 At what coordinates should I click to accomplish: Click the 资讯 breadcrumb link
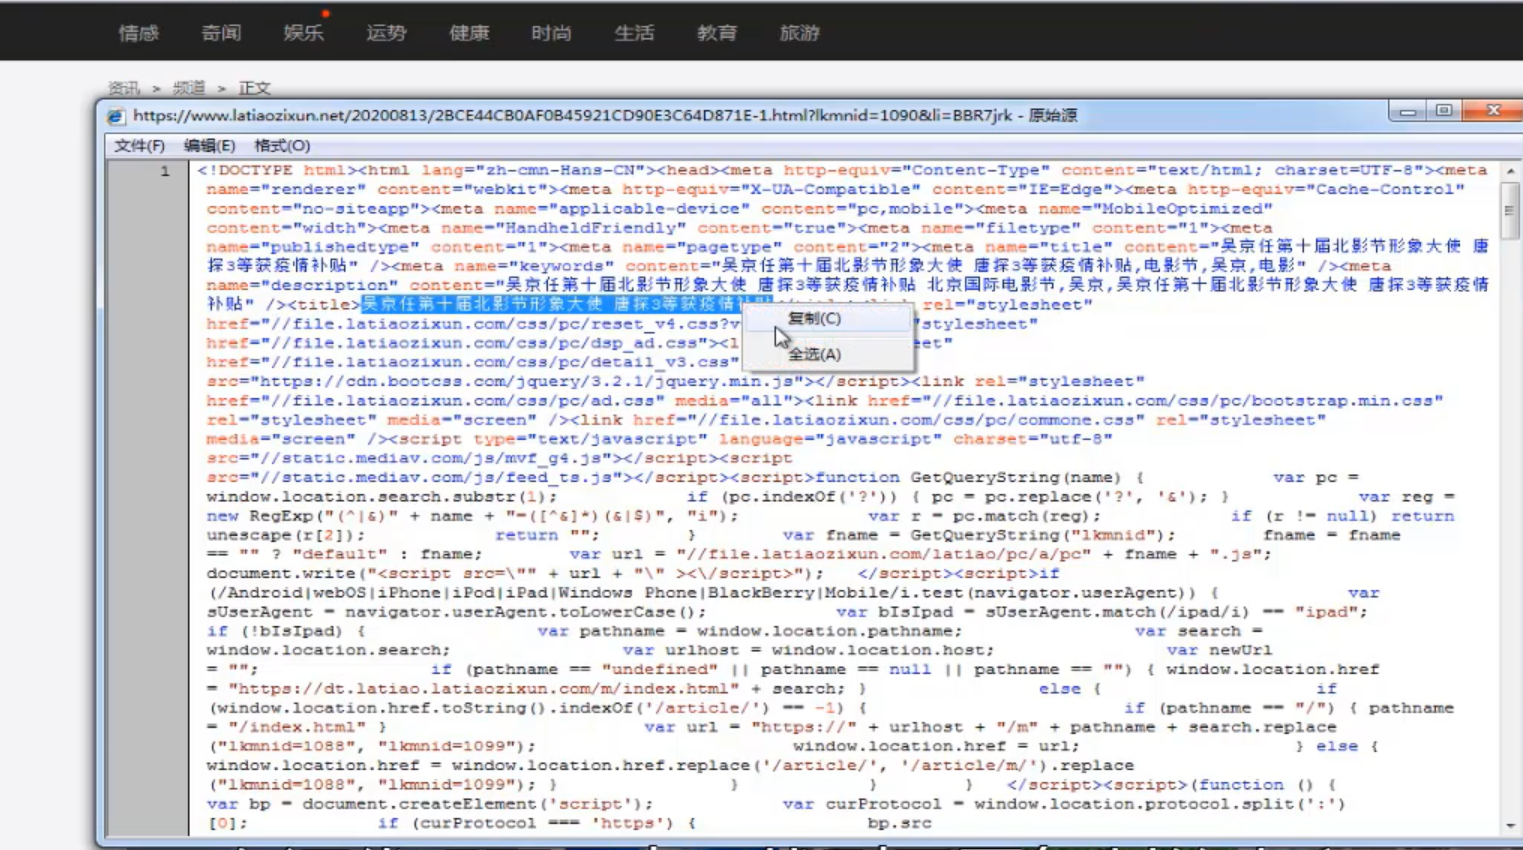(124, 88)
